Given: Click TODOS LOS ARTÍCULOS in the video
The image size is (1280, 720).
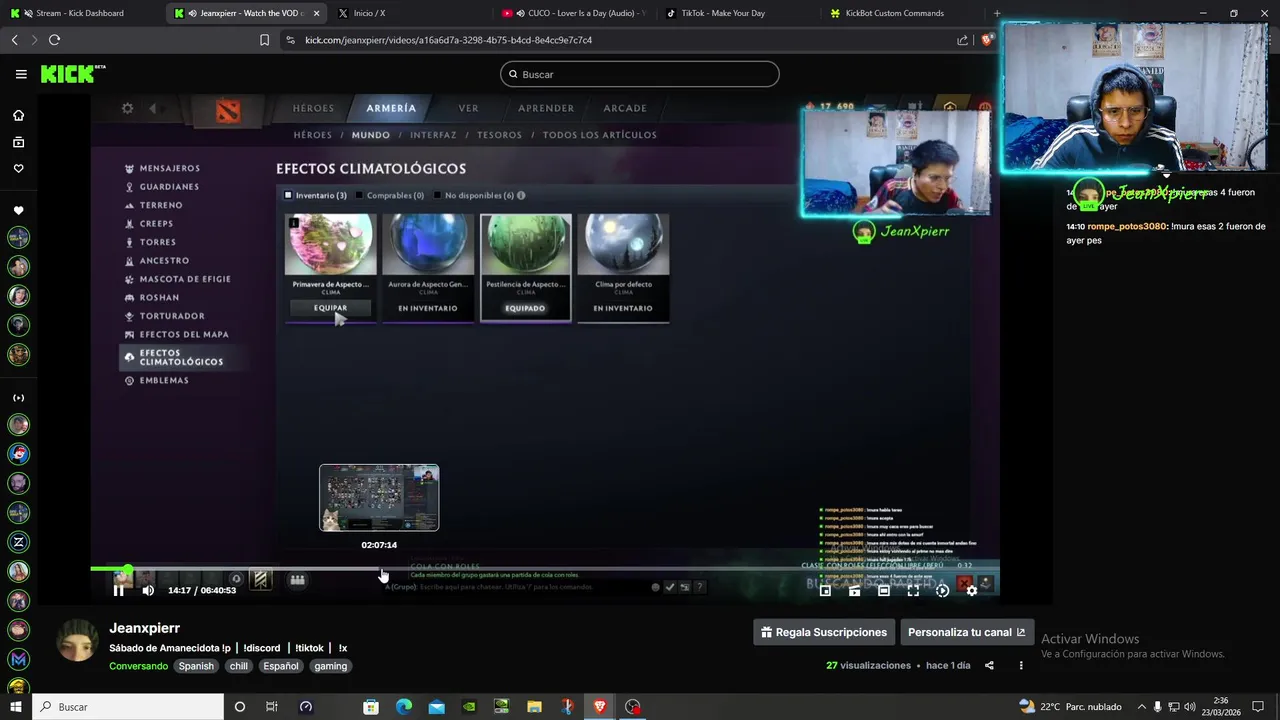Looking at the screenshot, I should click(600, 134).
